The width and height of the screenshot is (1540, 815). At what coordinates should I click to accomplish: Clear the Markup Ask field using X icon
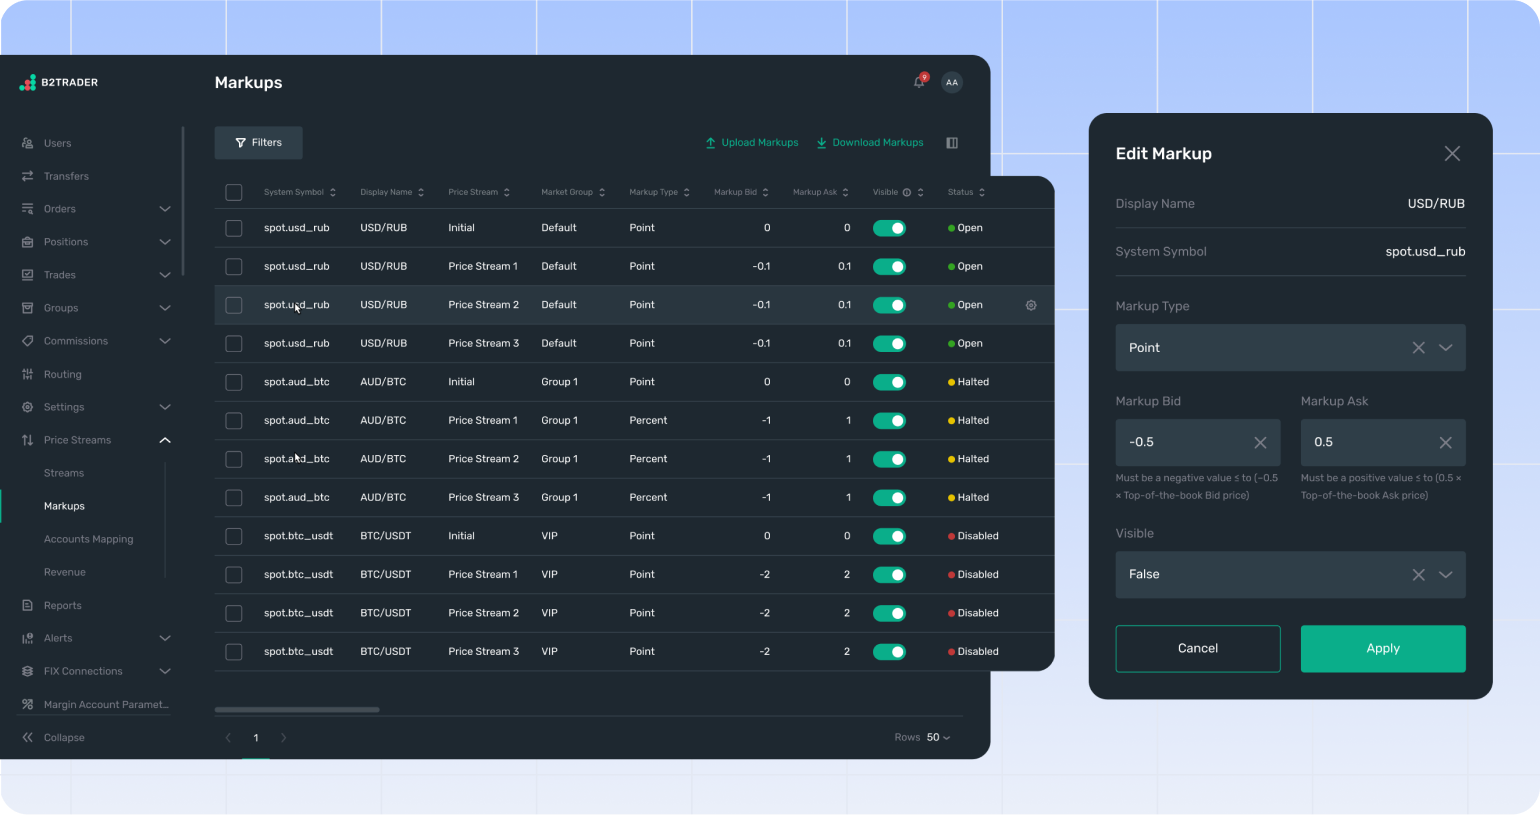tap(1445, 442)
